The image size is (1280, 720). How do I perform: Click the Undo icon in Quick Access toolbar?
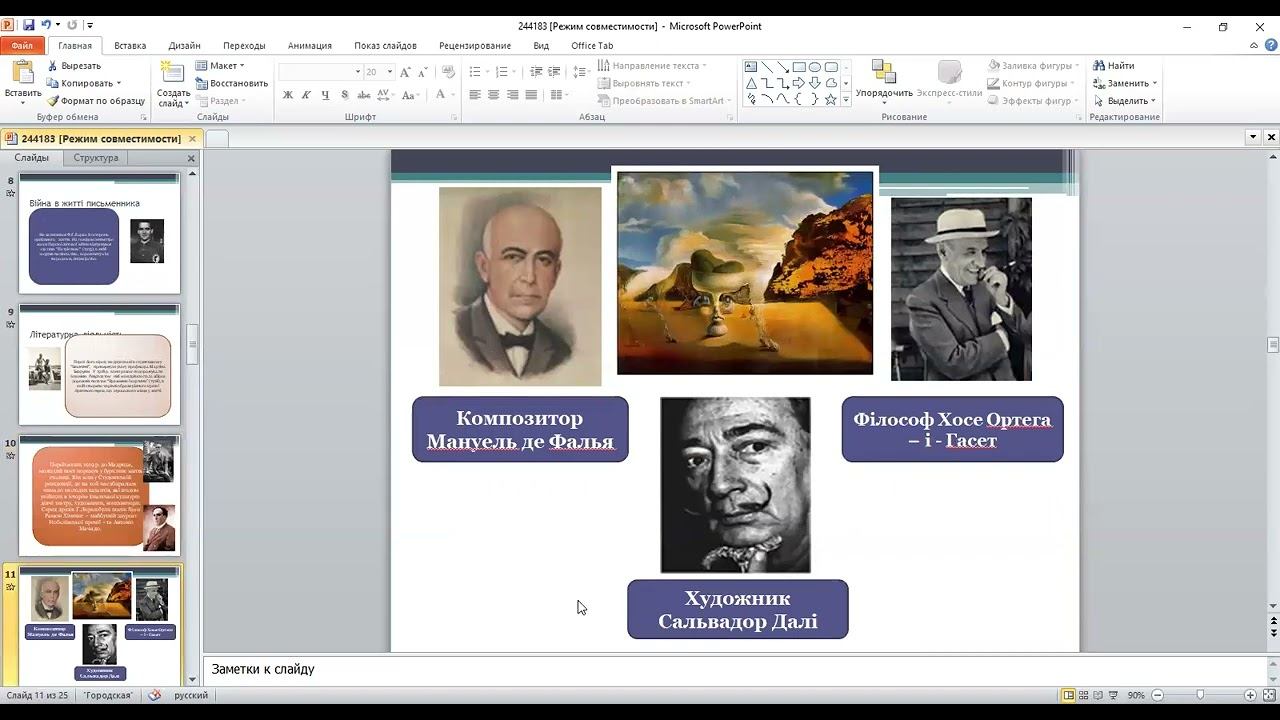[46, 26]
